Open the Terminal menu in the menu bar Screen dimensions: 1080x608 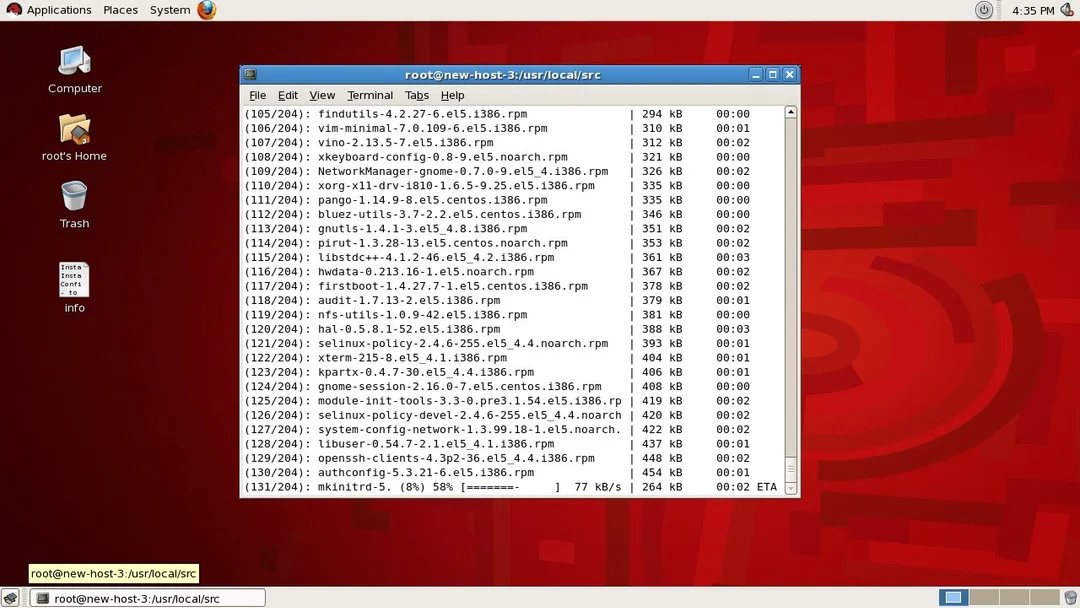tap(370, 95)
